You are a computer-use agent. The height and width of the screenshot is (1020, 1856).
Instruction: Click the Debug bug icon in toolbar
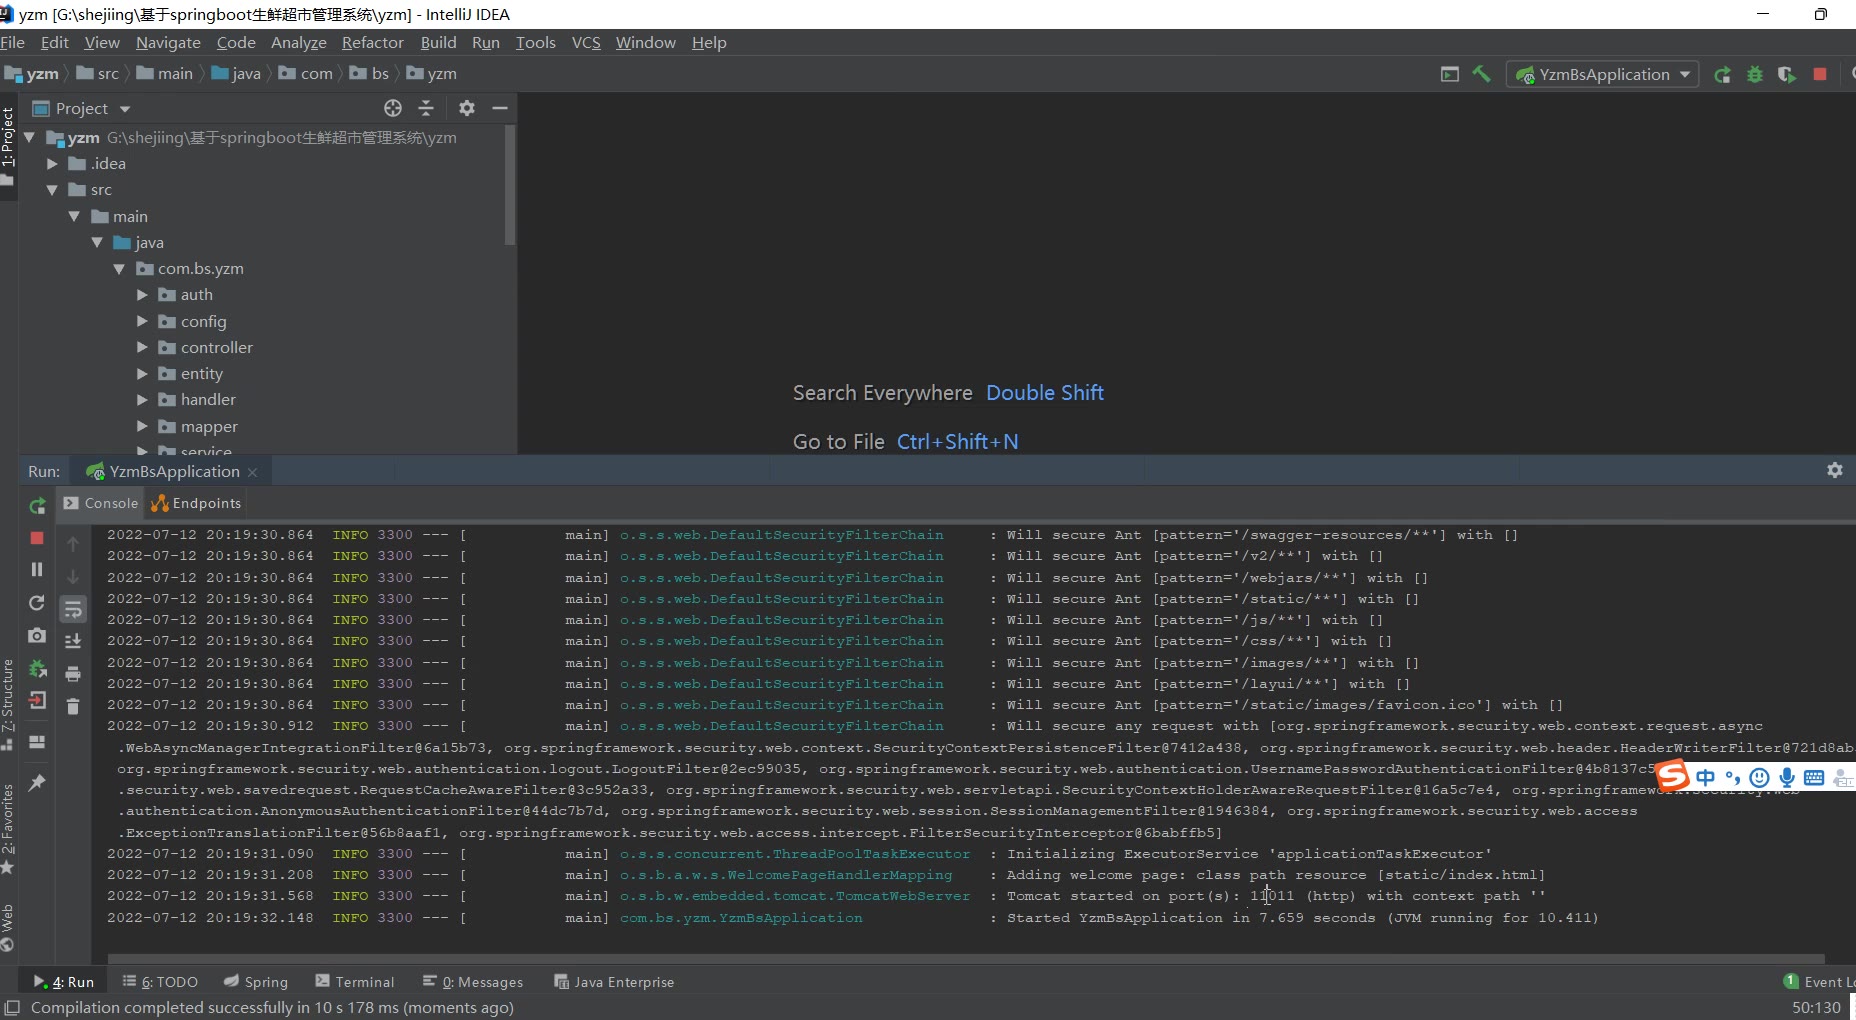point(1754,75)
